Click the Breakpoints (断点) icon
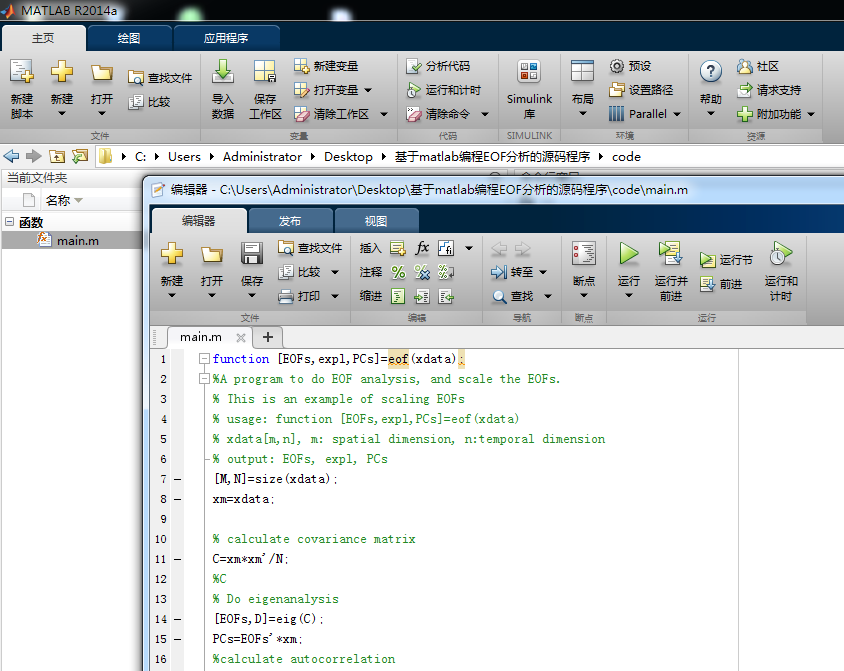This screenshot has height=671, width=844. [x=583, y=253]
